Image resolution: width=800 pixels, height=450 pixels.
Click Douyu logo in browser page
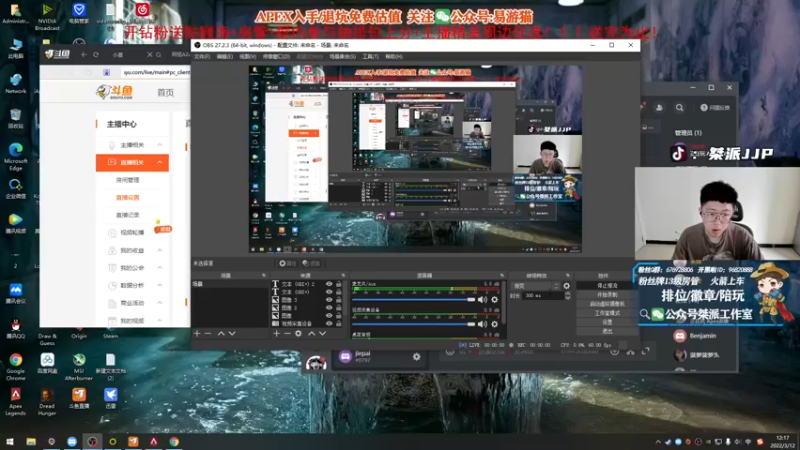(x=115, y=92)
